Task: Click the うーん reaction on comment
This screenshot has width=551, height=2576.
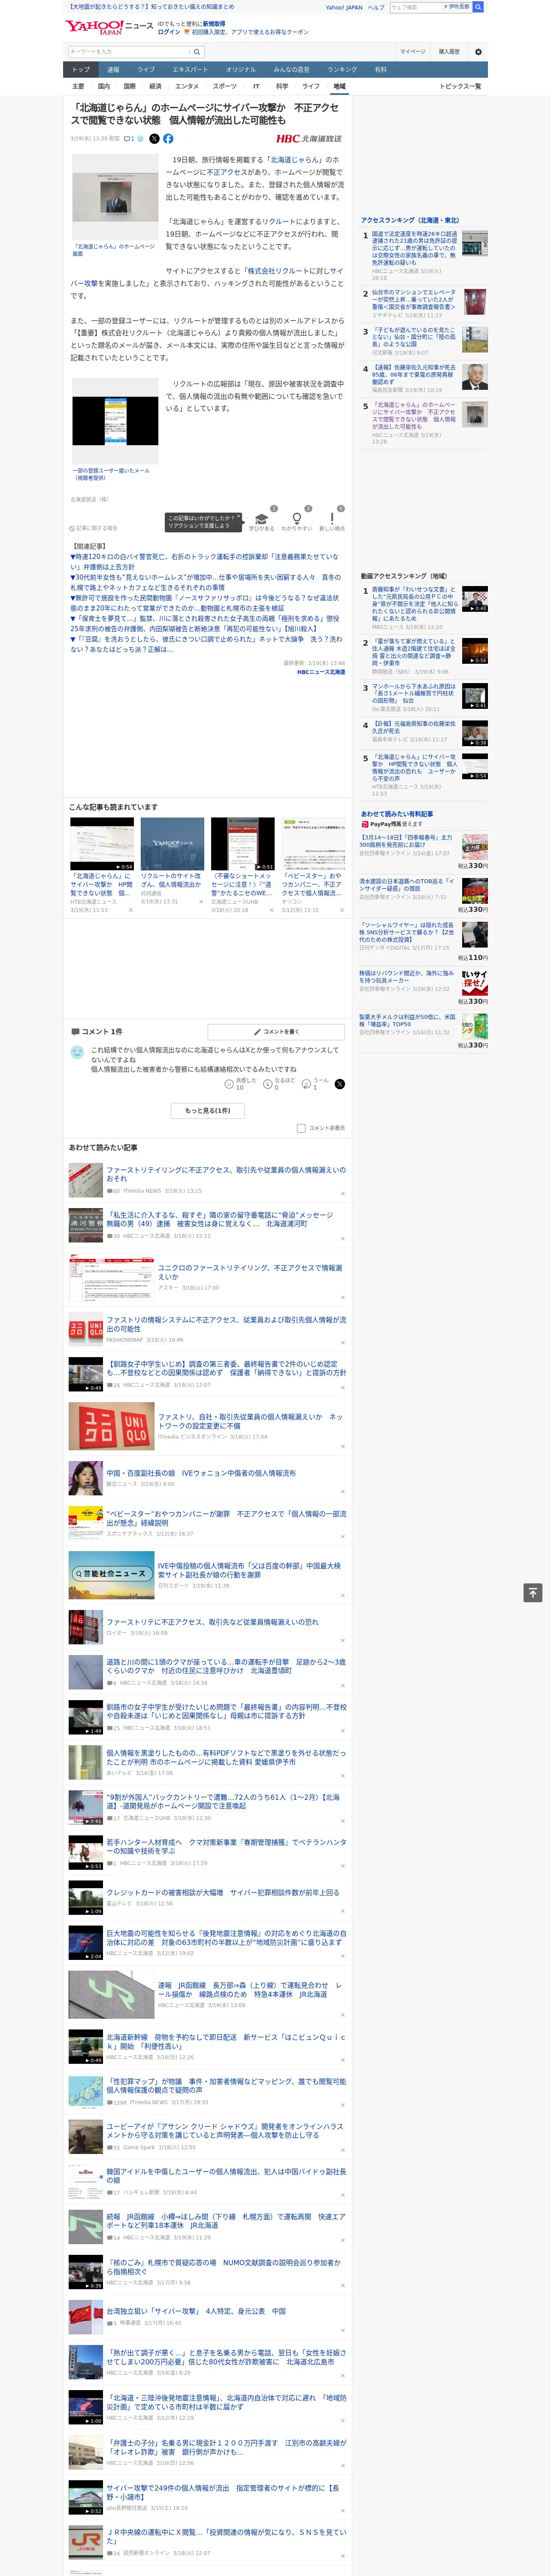Action: (x=307, y=1084)
